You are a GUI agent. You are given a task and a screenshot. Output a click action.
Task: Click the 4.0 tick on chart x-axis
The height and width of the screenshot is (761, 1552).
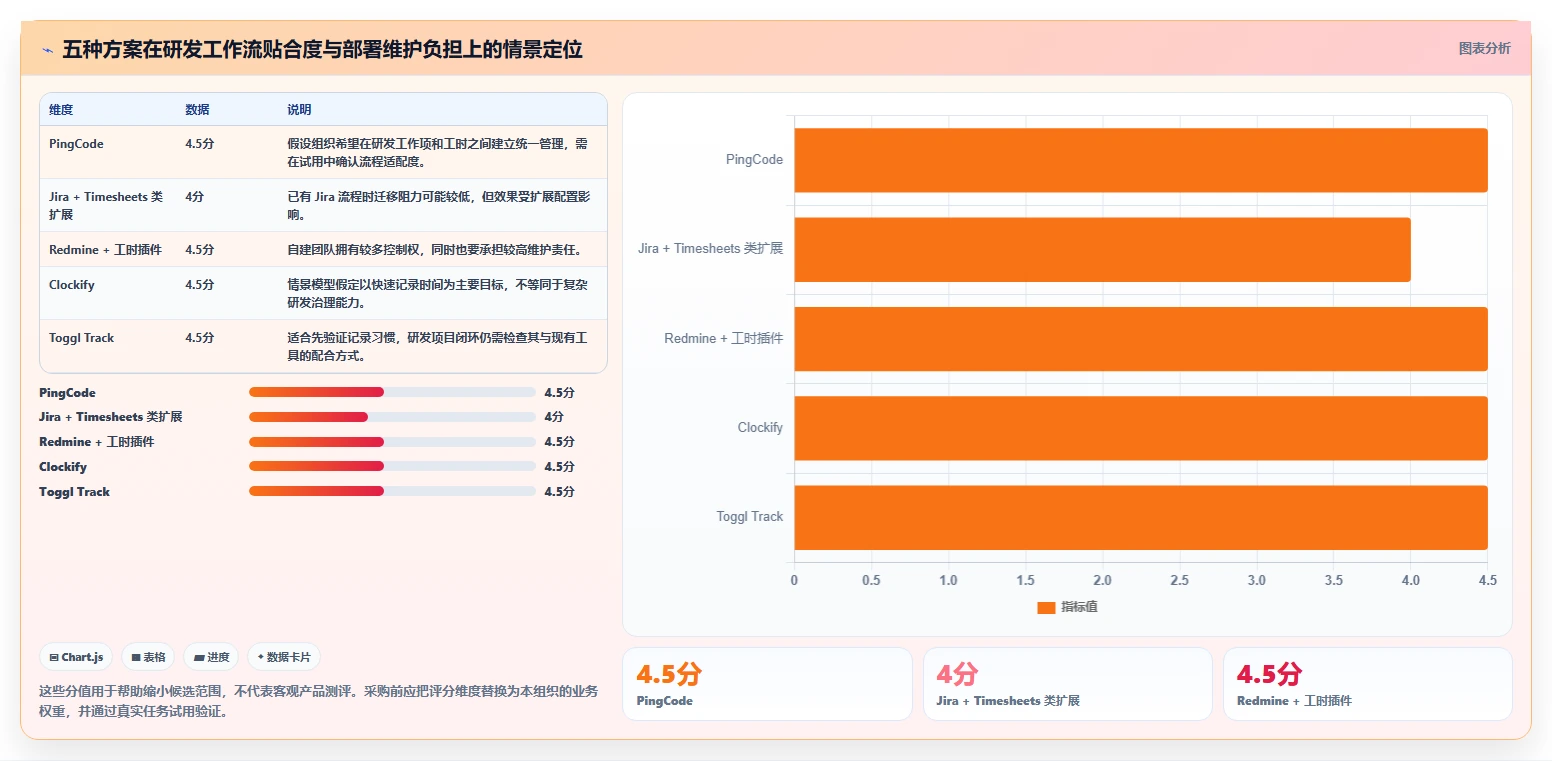pyautogui.click(x=1410, y=581)
